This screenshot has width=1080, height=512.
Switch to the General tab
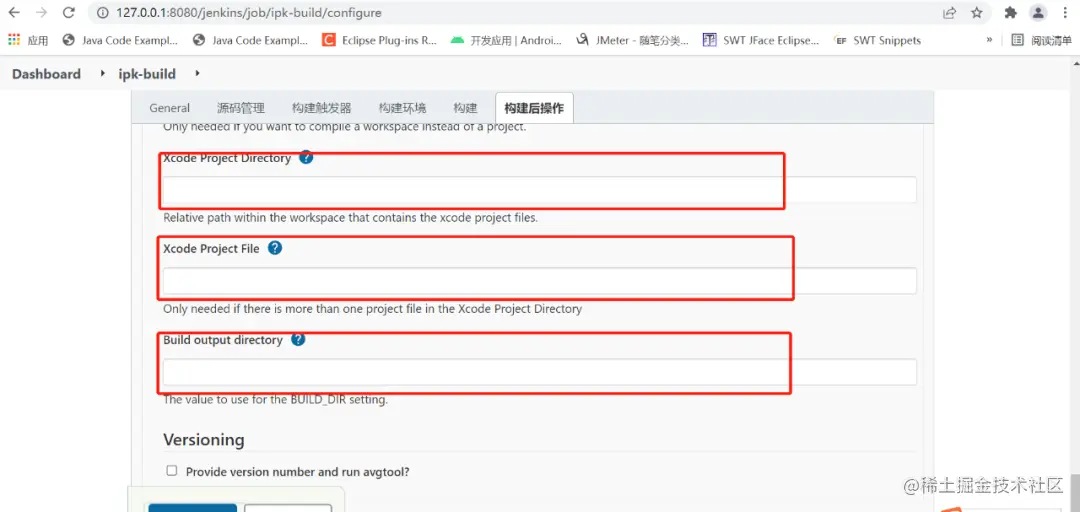[169, 108]
